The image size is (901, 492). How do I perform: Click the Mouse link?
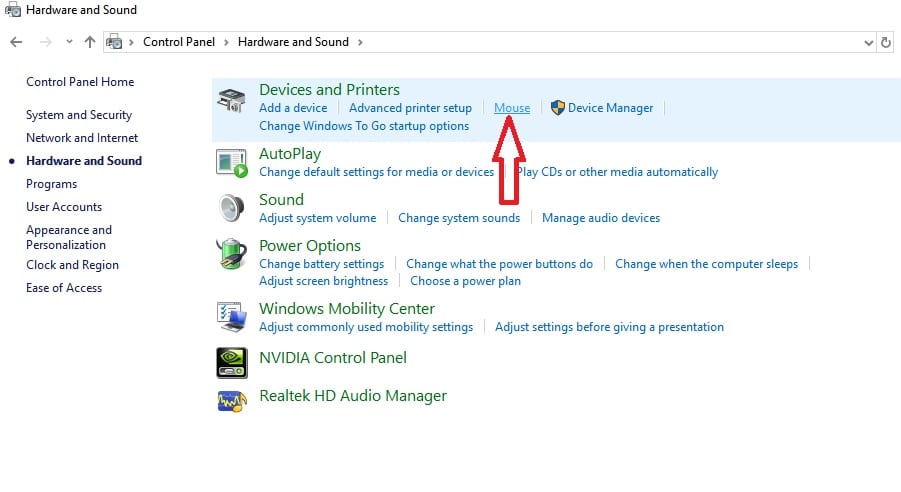[x=512, y=108]
